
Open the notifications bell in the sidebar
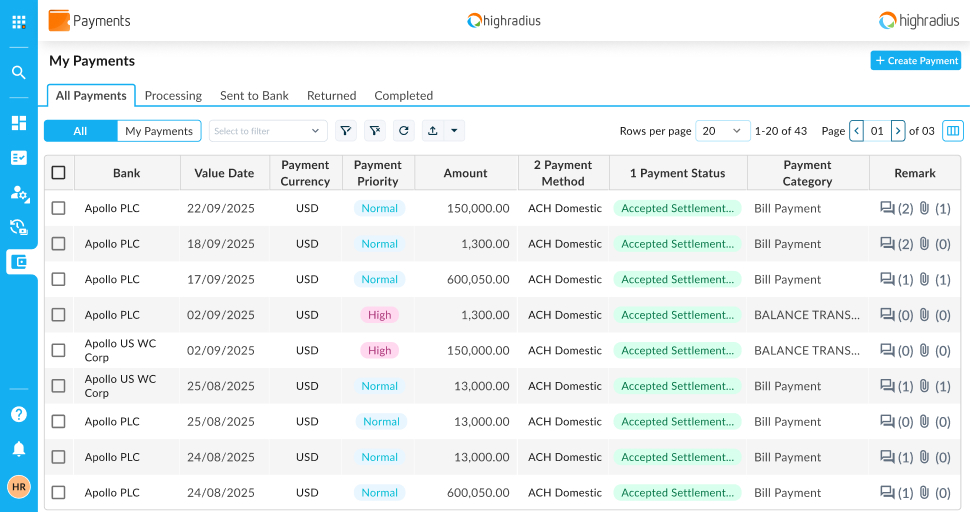[x=19, y=448]
